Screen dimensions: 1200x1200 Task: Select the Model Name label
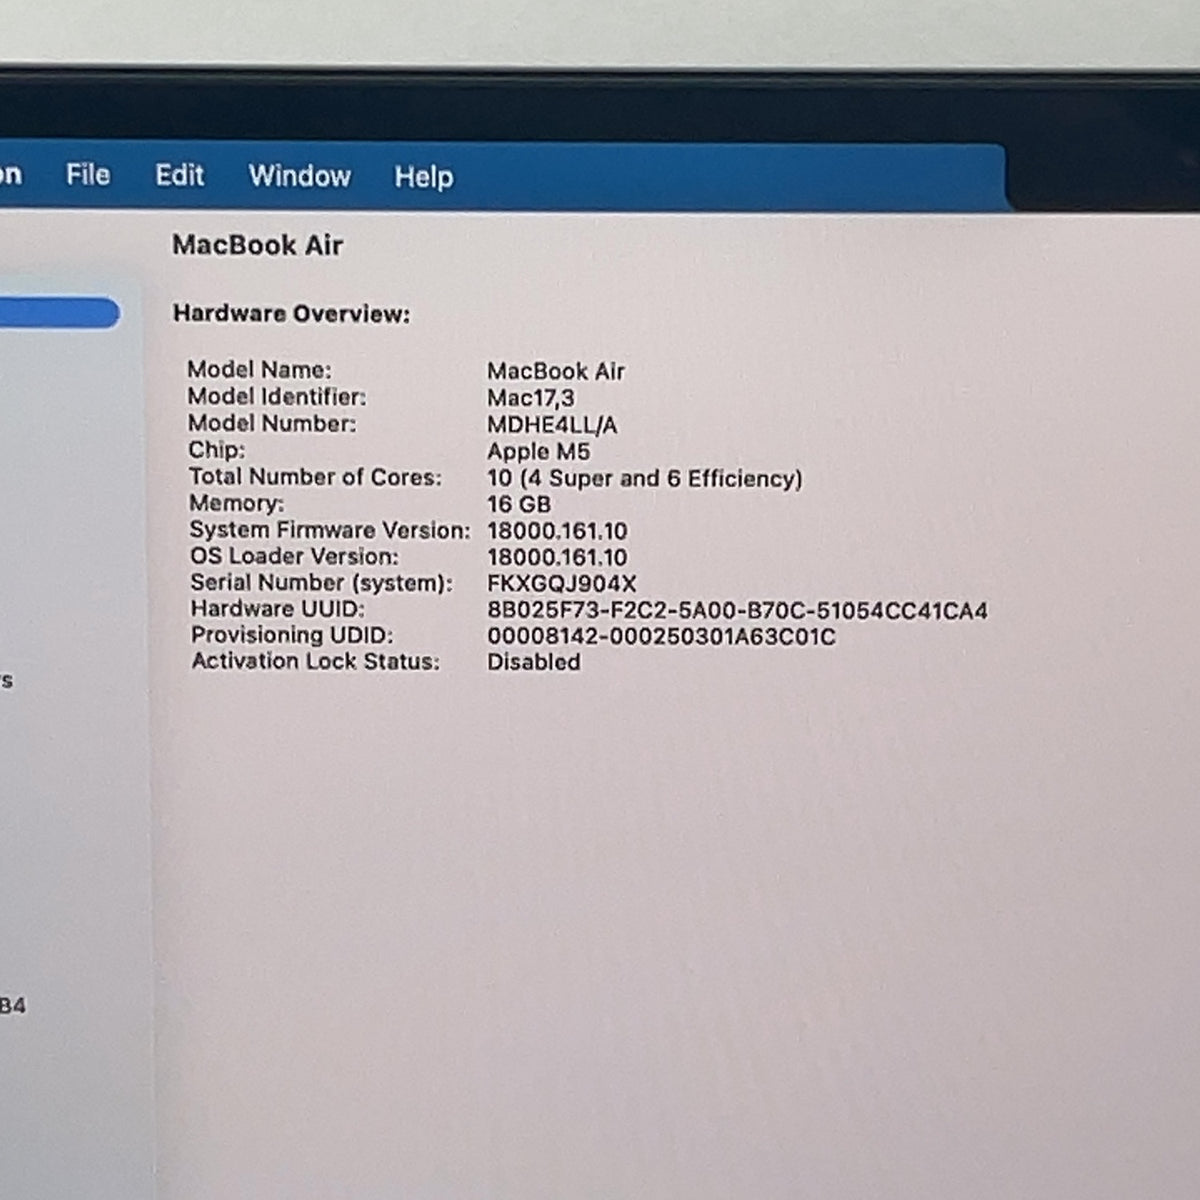pos(260,370)
